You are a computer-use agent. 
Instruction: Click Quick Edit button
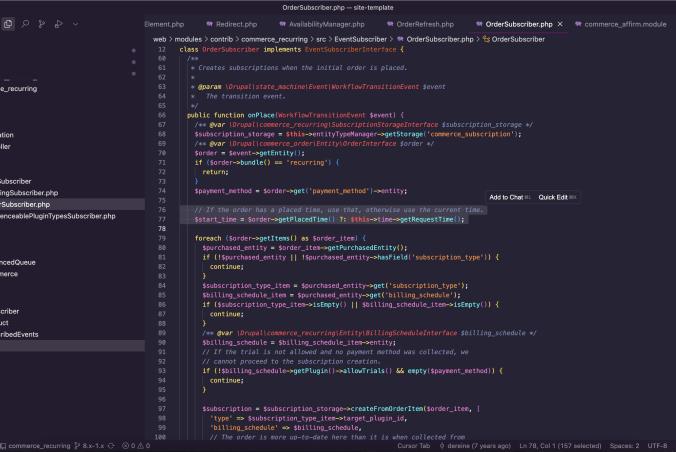point(557,197)
